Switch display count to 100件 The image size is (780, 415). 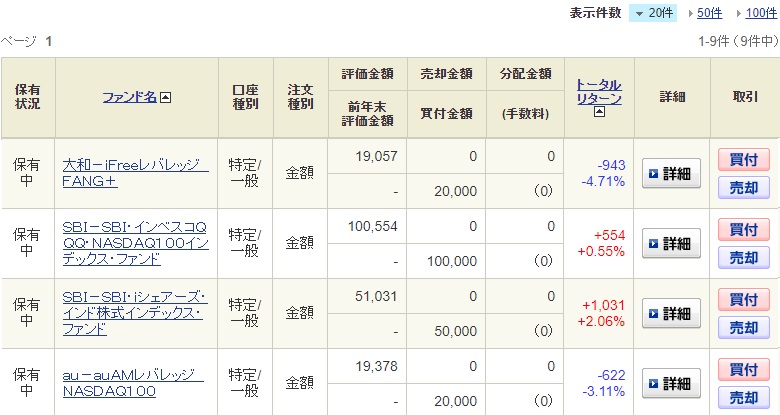coord(761,13)
